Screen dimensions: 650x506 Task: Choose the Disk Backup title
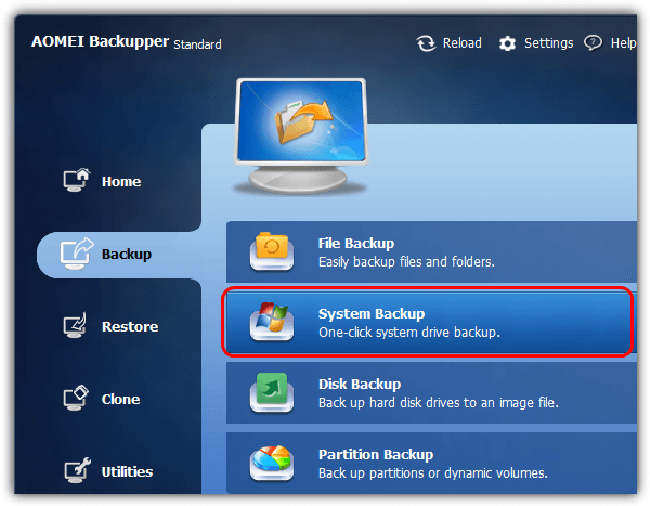[360, 385]
